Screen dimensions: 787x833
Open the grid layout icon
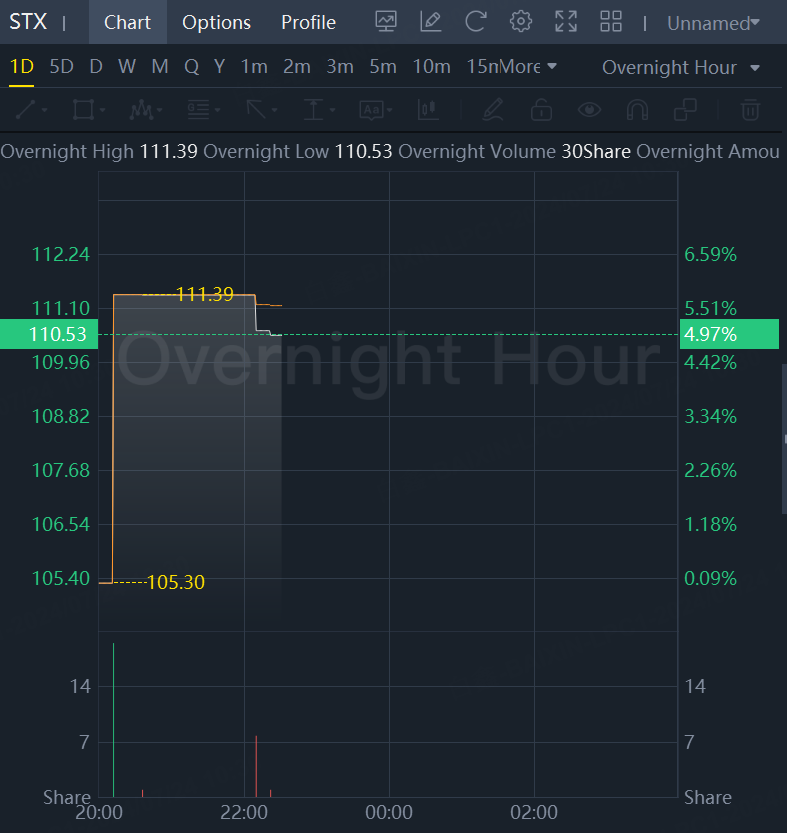tap(611, 22)
